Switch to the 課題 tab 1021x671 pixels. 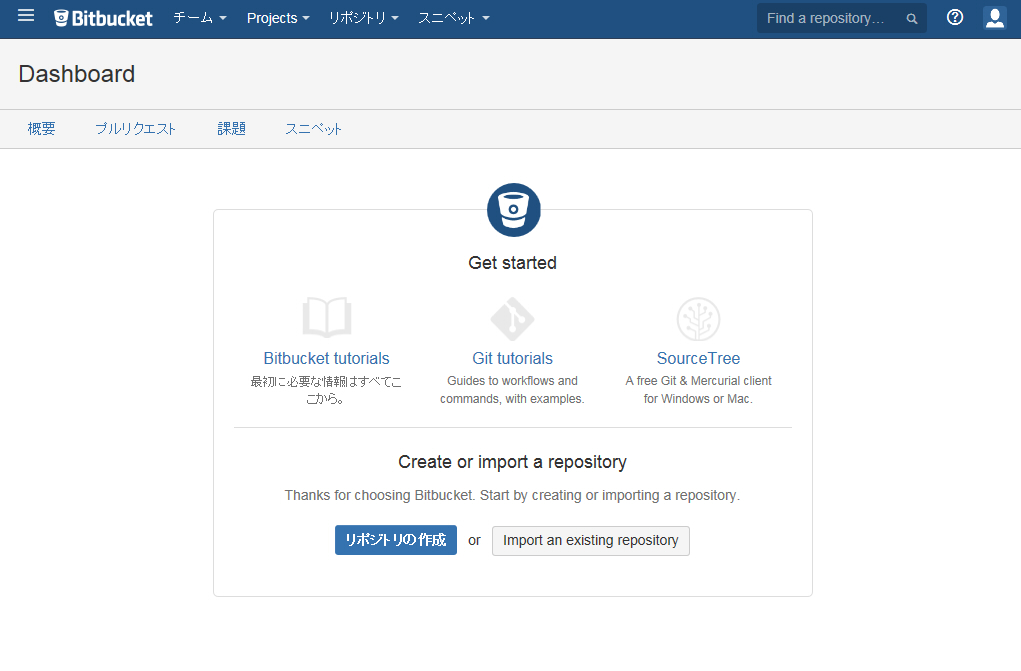[x=231, y=129]
